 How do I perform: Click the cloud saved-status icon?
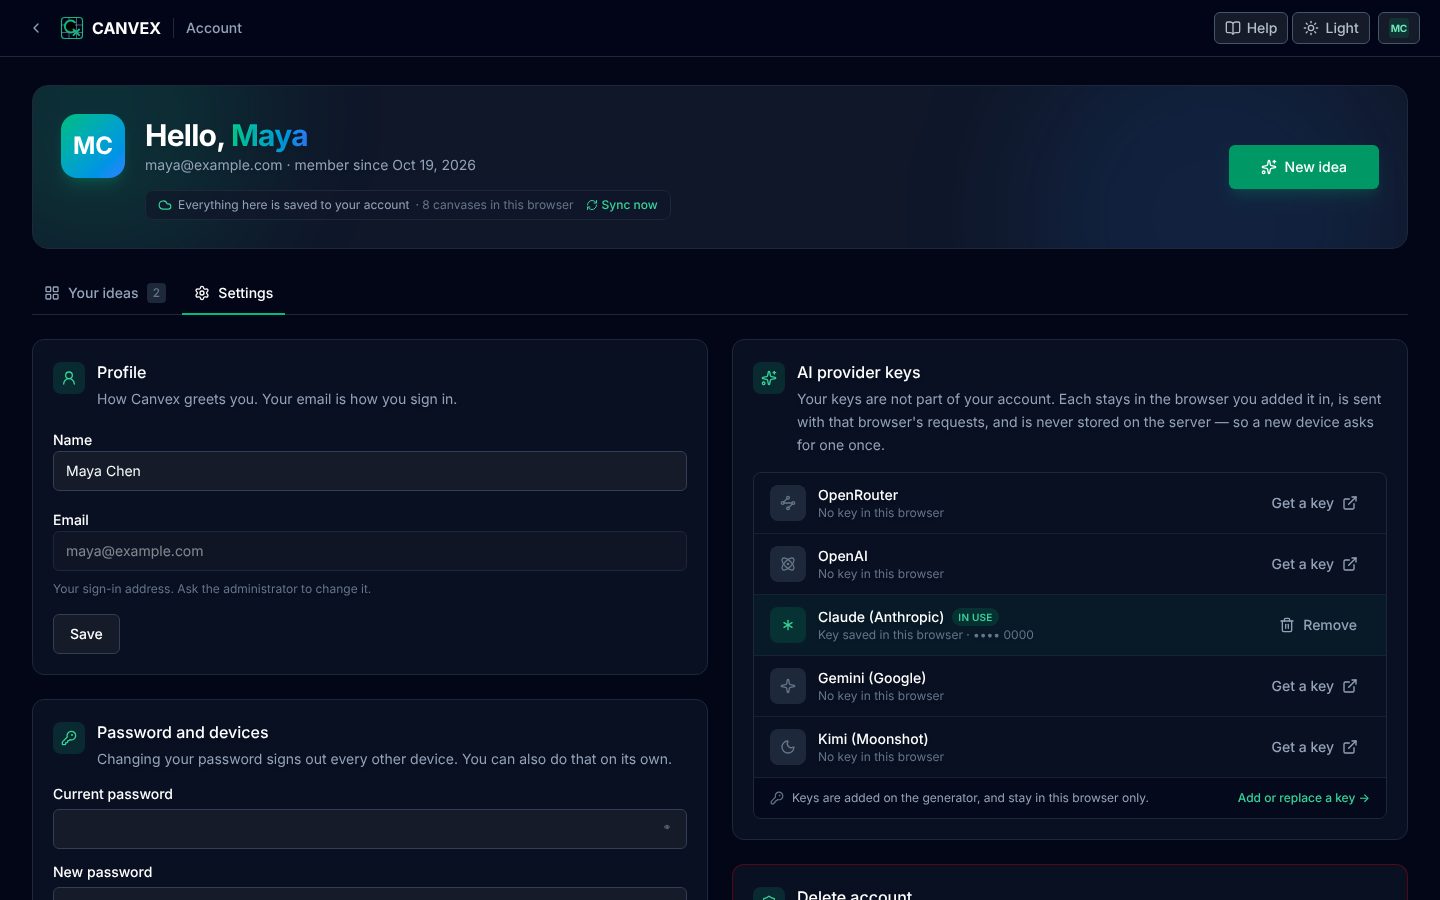pyautogui.click(x=165, y=205)
